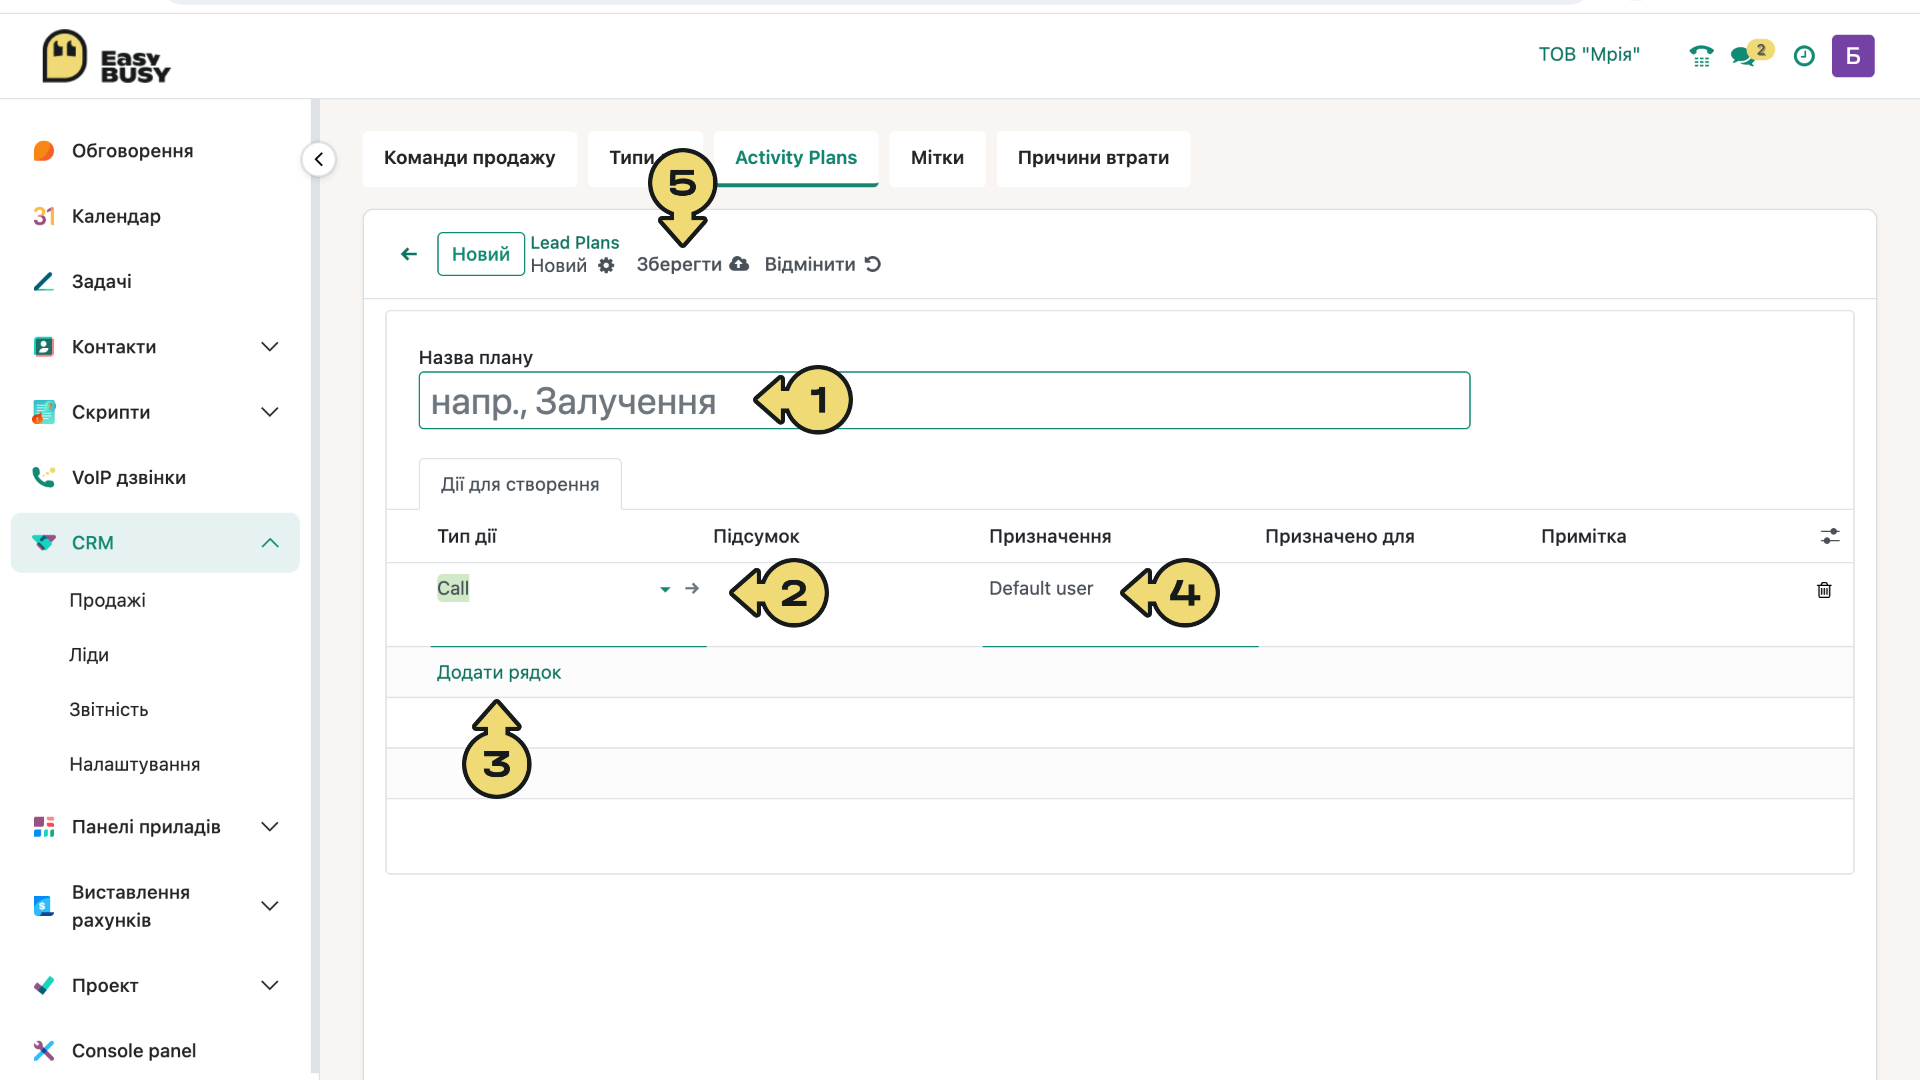Click the Новий button
Image resolution: width=1920 pixels, height=1080 pixels.
point(481,254)
